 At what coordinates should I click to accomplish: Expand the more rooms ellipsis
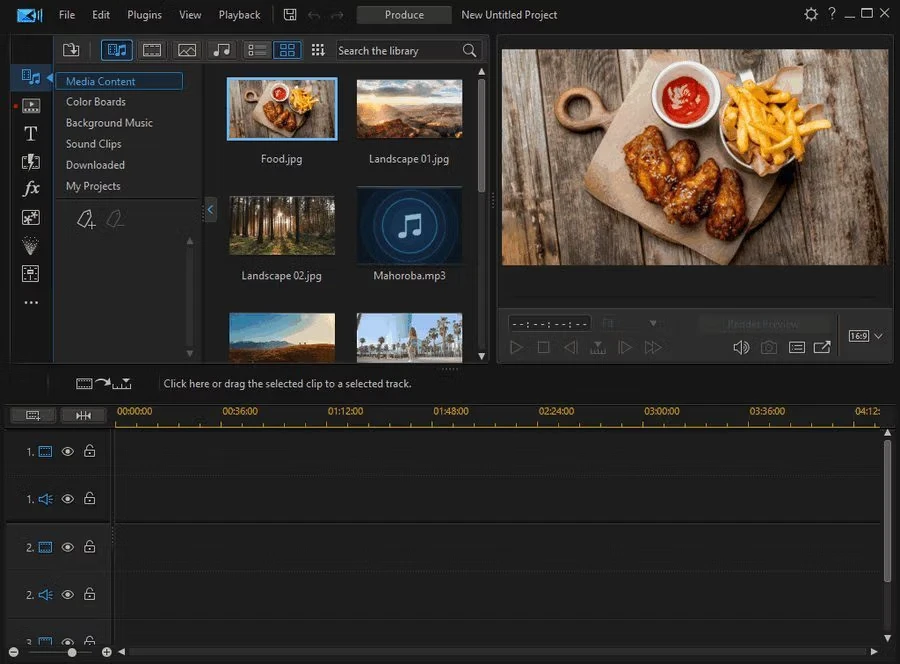31,302
